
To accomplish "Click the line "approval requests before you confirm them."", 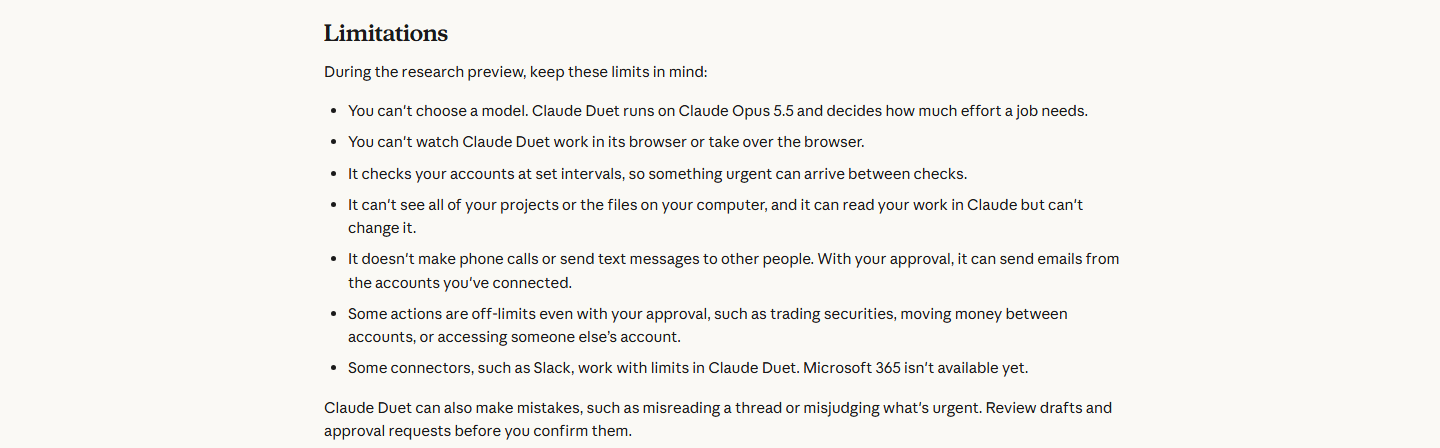I will pyautogui.click(x=478, y=432).
